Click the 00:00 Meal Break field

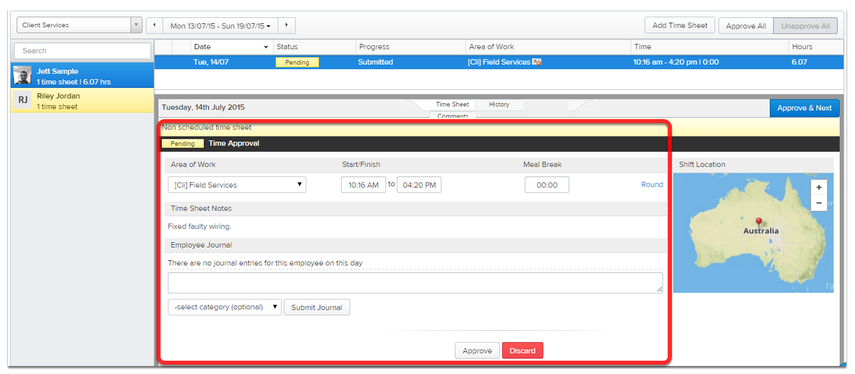[547, 185]
